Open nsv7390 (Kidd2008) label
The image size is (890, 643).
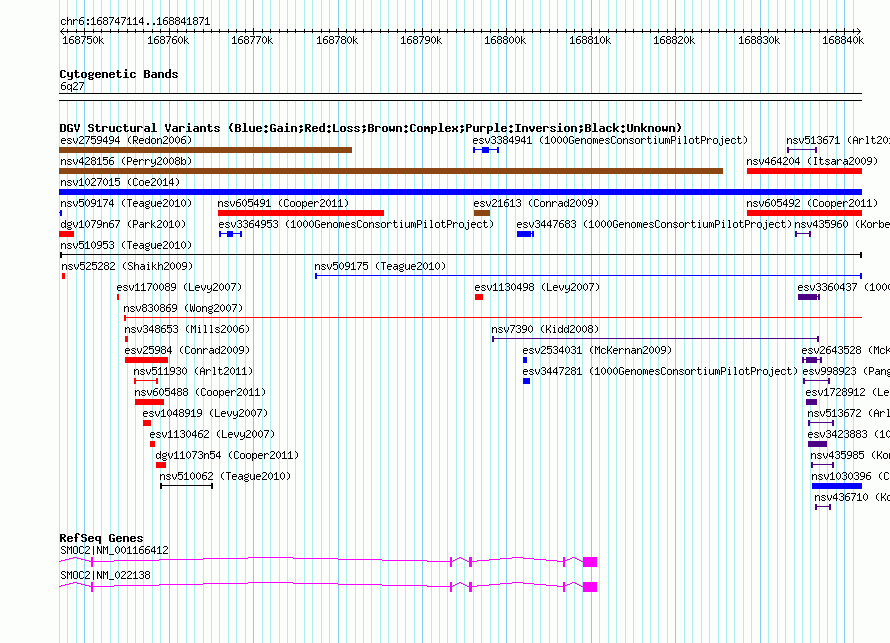(x=545, y=329)
